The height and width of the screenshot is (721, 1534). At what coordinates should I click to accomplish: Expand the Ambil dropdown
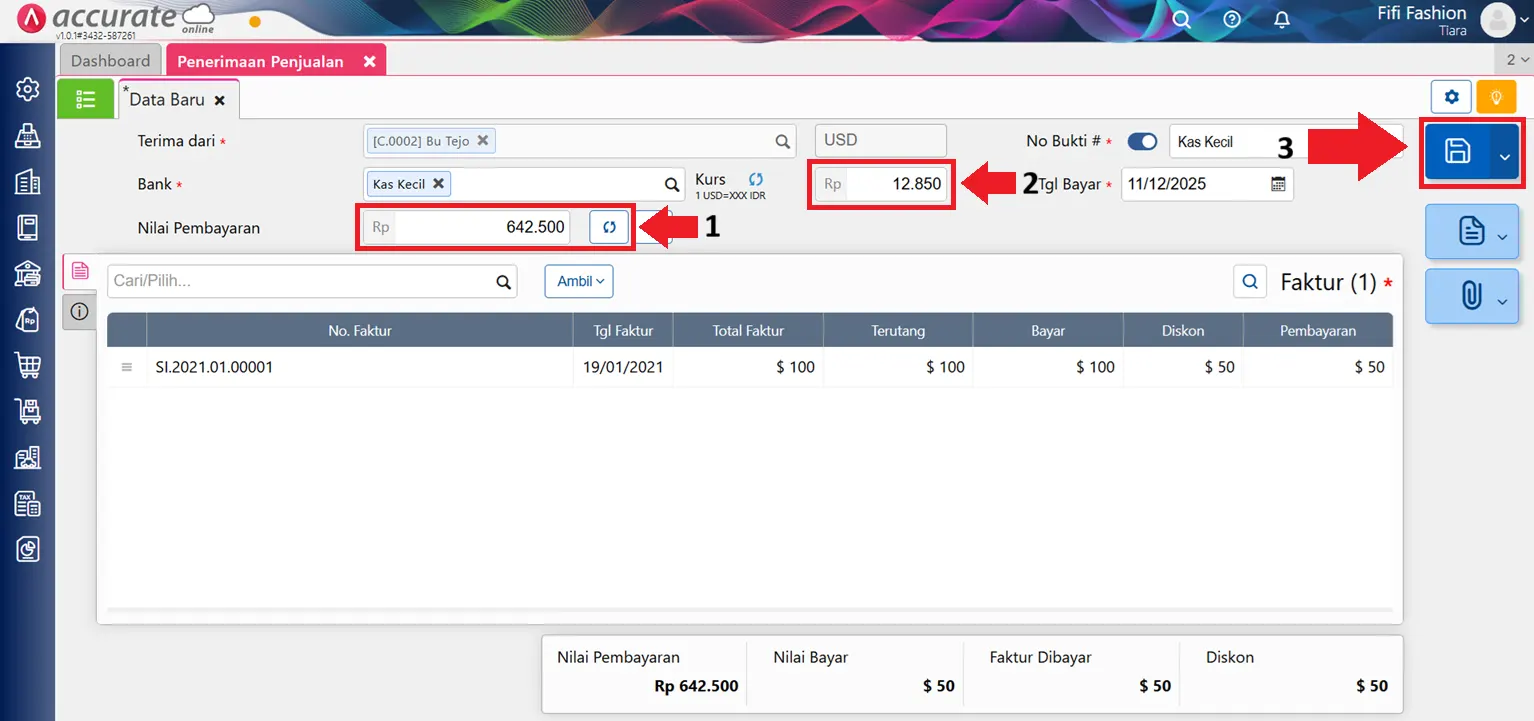pyautogui.click(x=579, y=281)
